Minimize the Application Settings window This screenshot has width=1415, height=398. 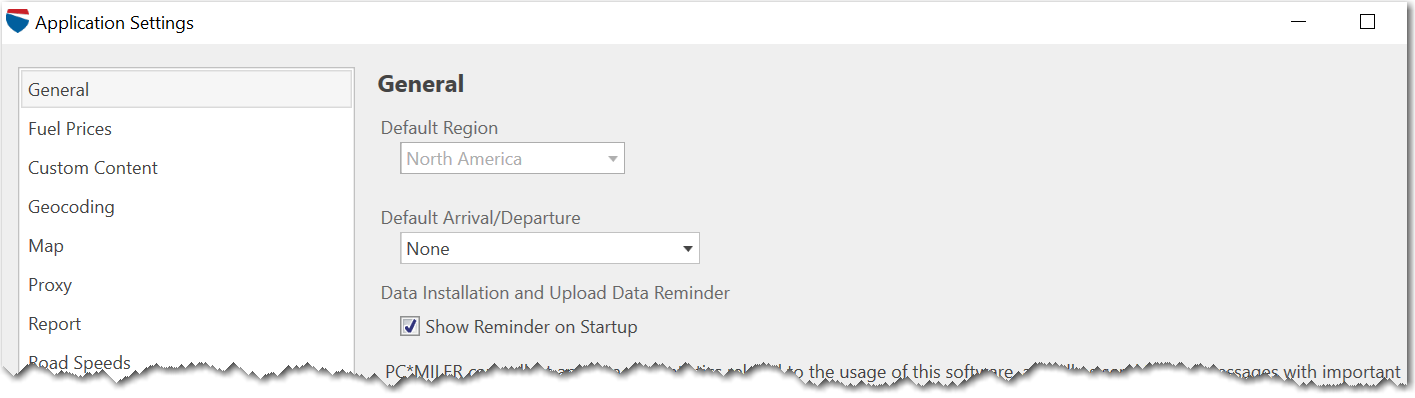(1298, 22)
